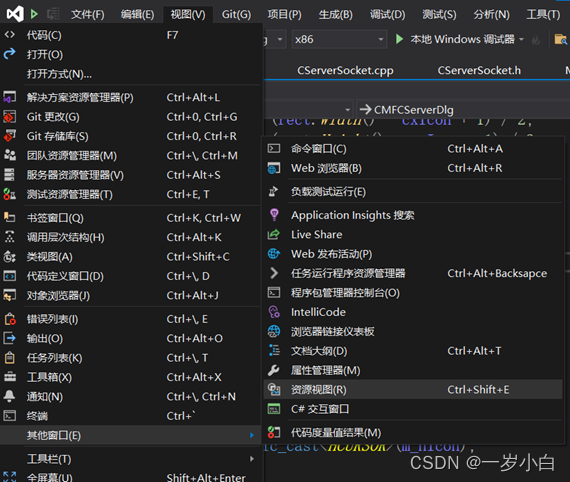Click the Call Hierarchy icon
Screen dimensions: 570x482
9,237
